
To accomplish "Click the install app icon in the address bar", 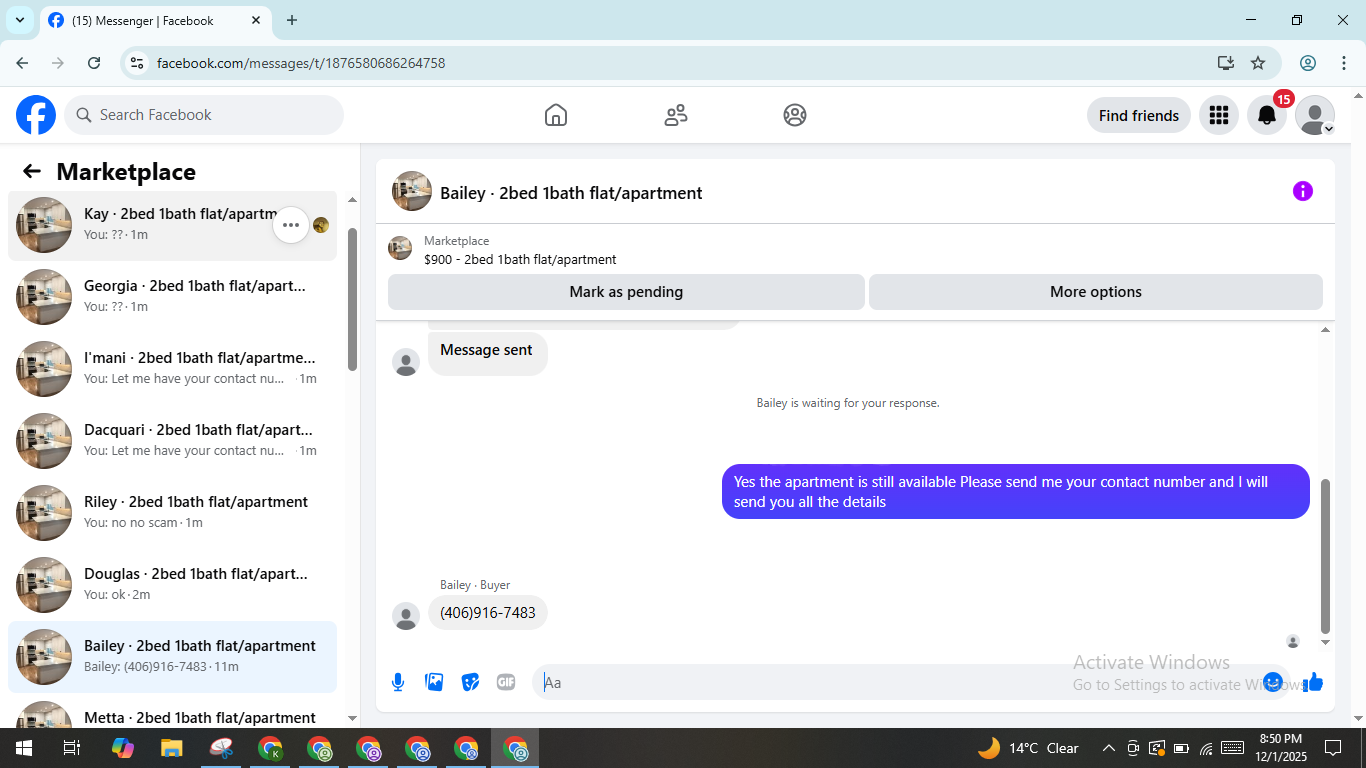I will click(1226, 63).
